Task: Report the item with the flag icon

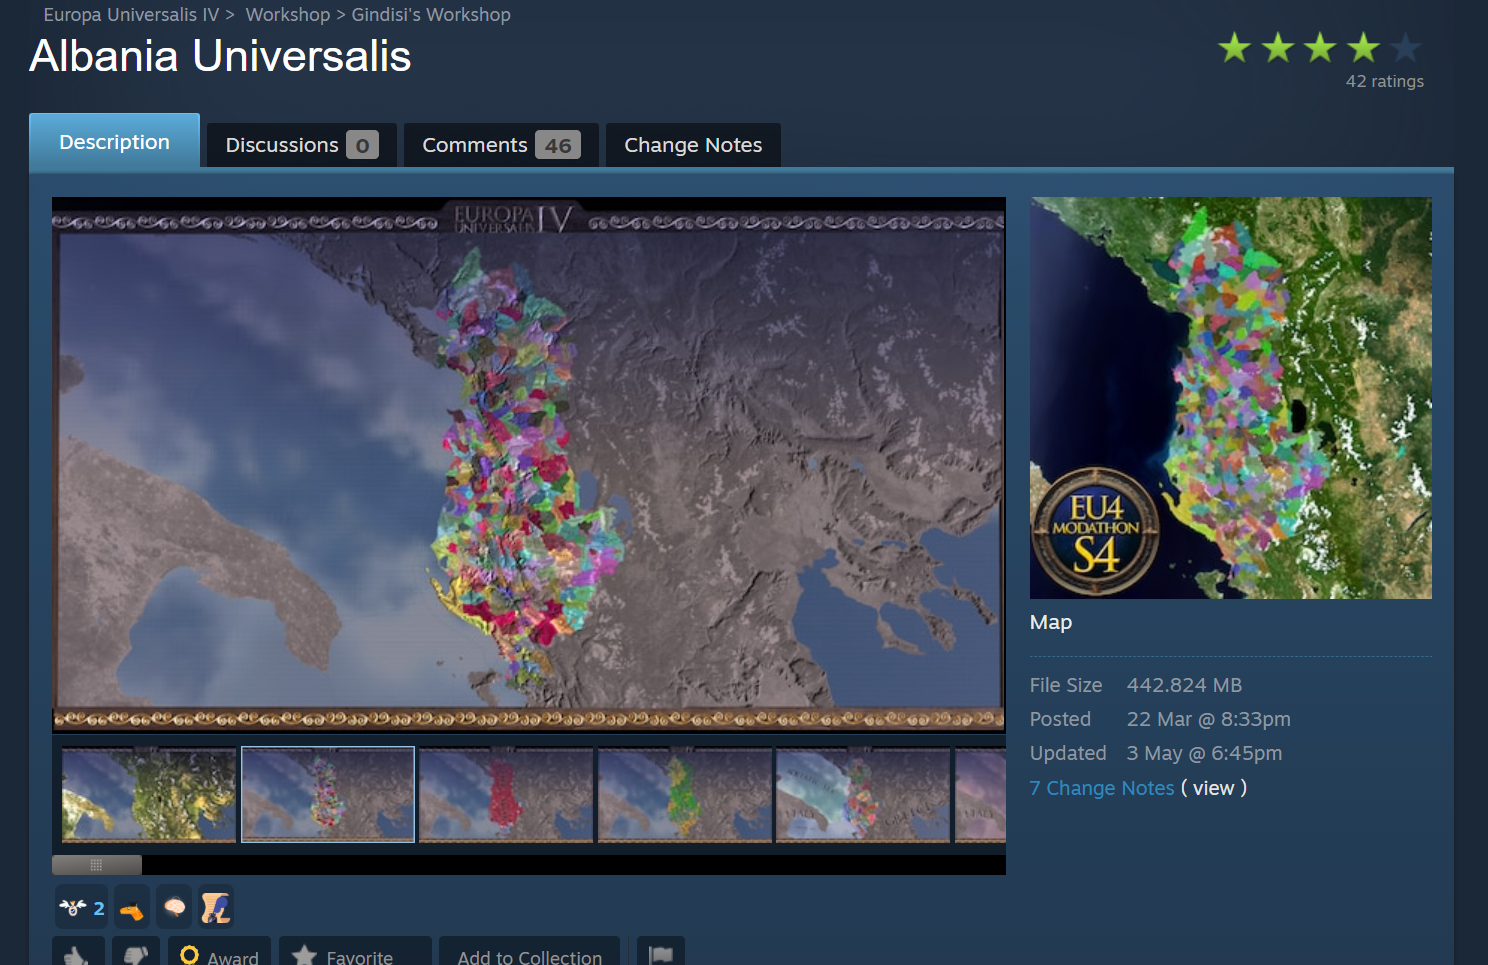Action: [661, 954]
